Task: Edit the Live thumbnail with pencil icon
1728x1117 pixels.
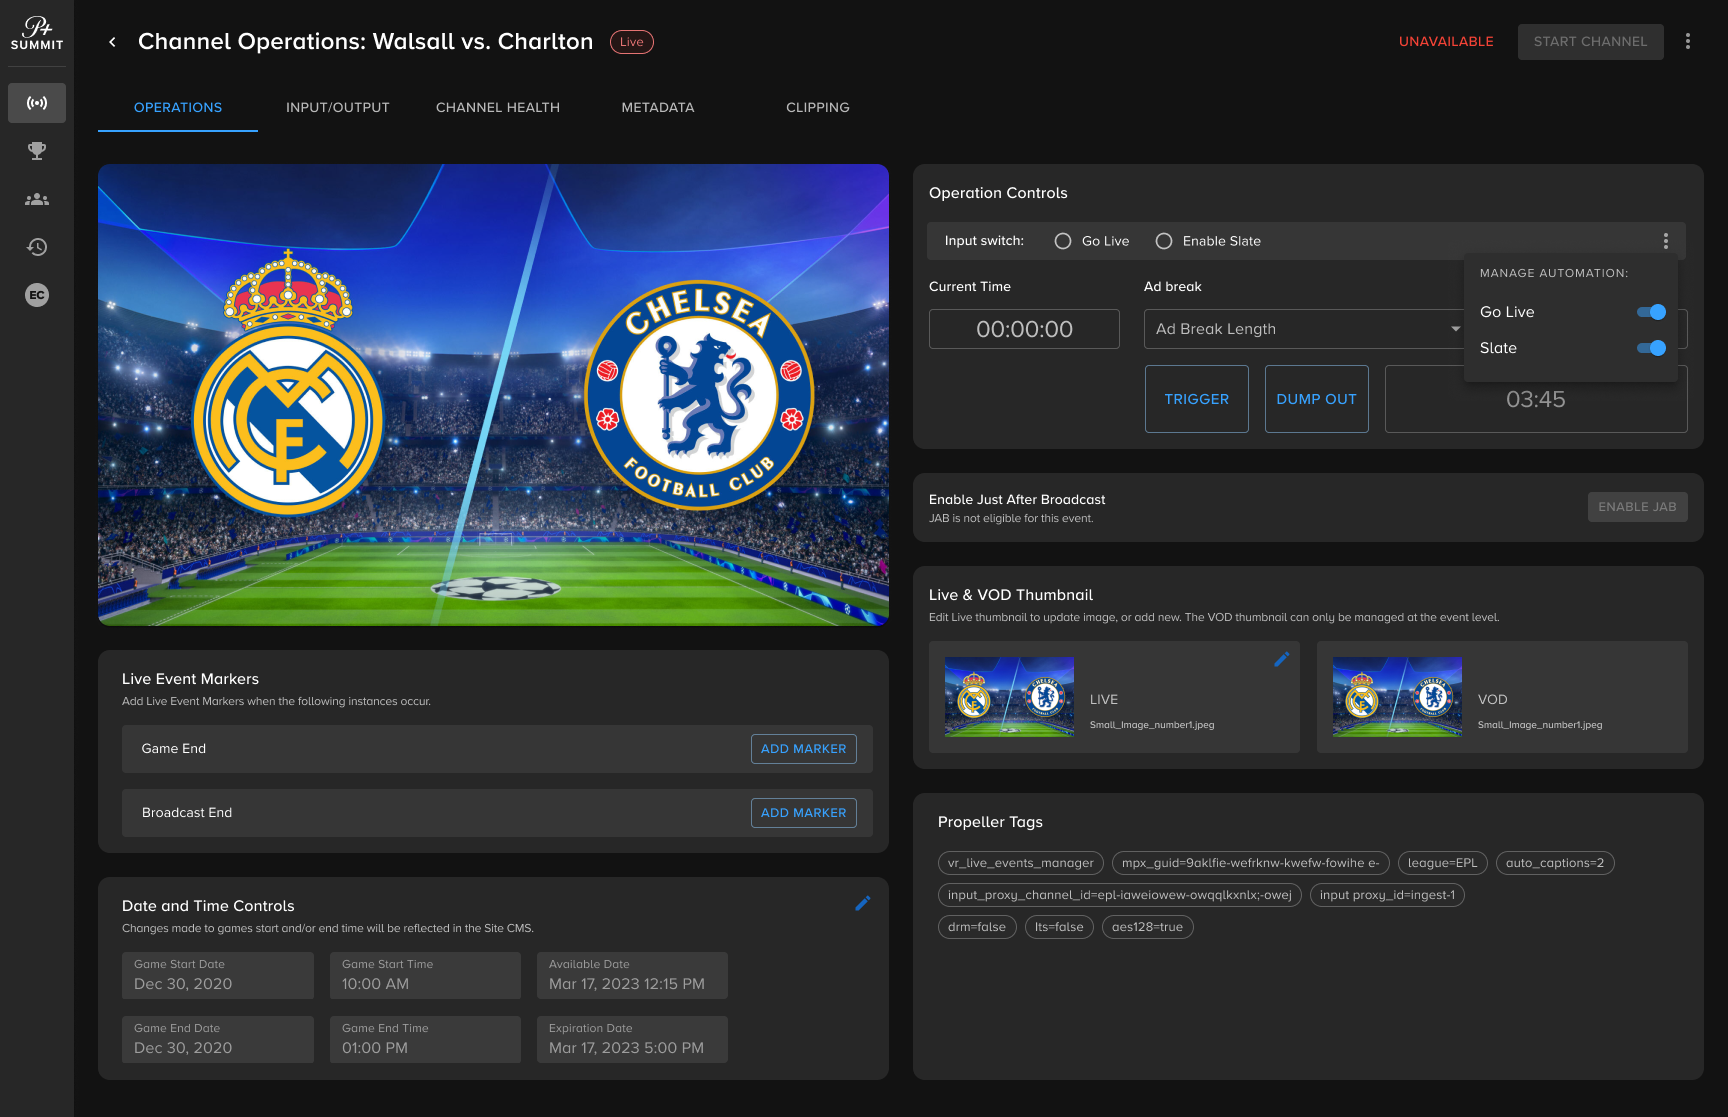Action: (x=1282, y=659)
